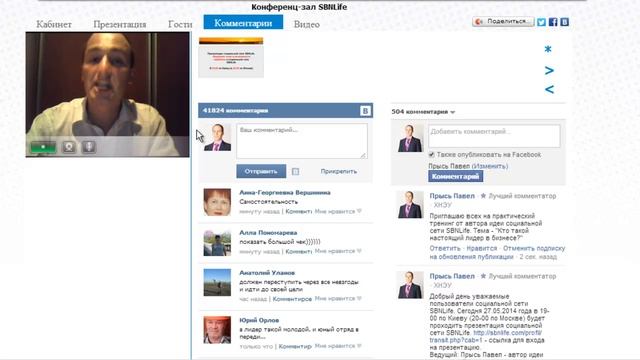Go to next slide arrow
640x360 pixels.
(x=549, y=71)
